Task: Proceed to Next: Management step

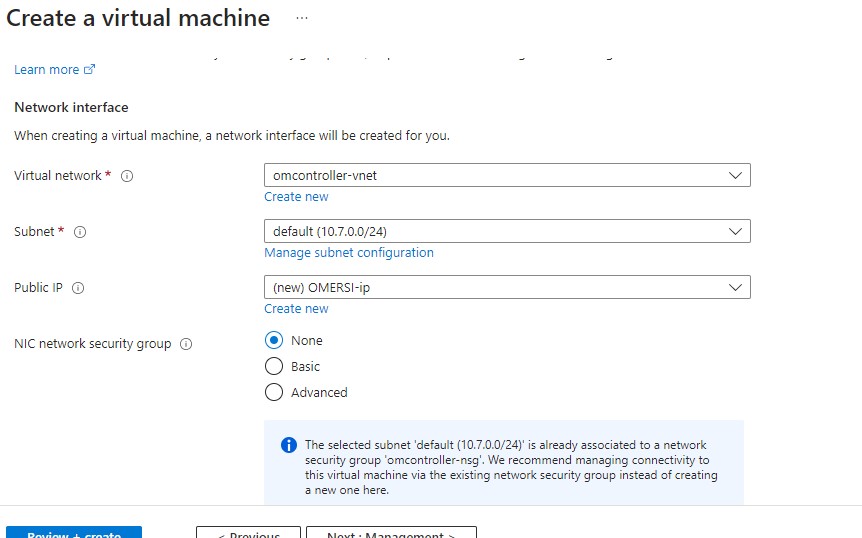Action: 391,533
